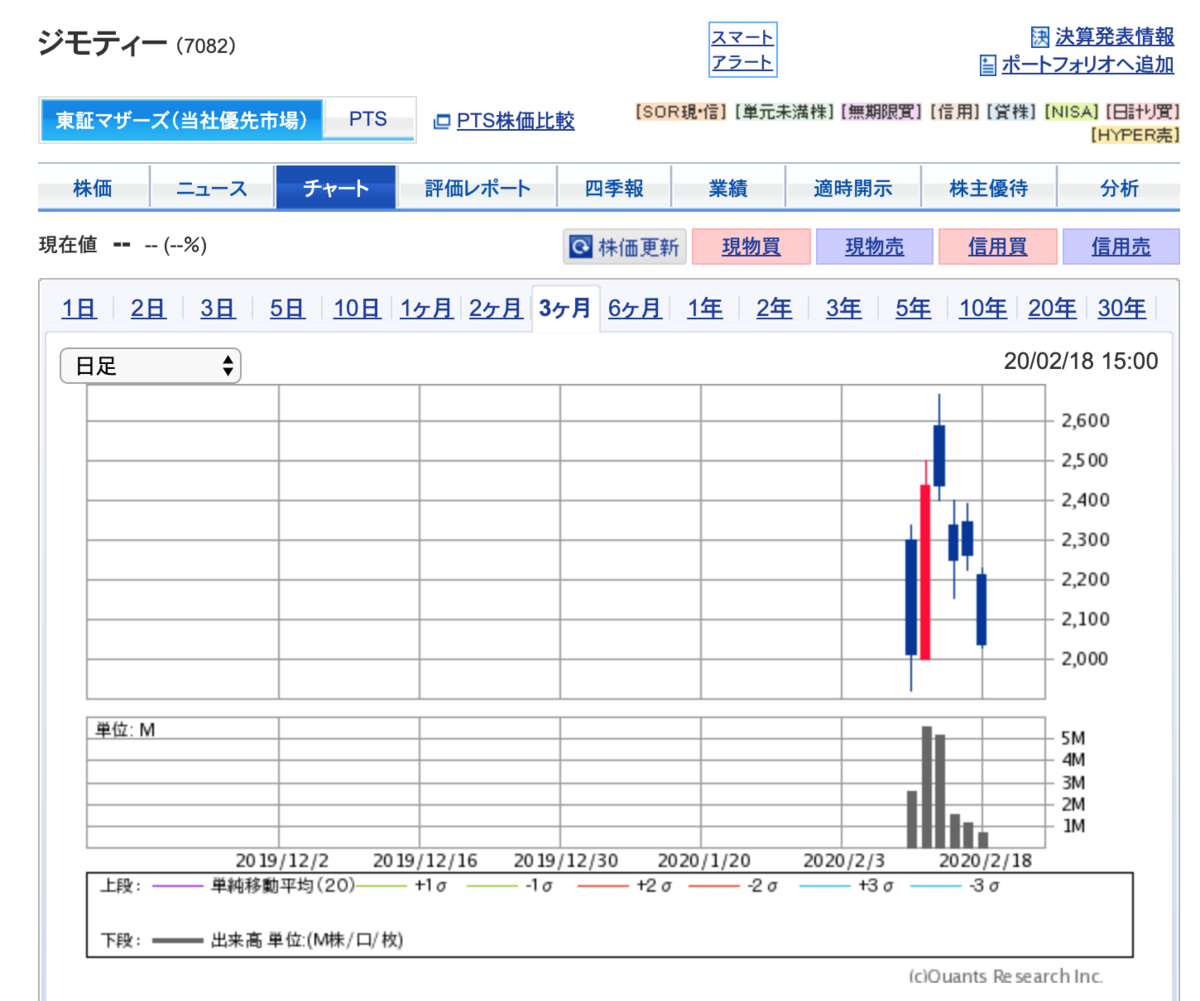Go to the 四季報 tab
The image size is (1200, 1001).
(614, 188)
